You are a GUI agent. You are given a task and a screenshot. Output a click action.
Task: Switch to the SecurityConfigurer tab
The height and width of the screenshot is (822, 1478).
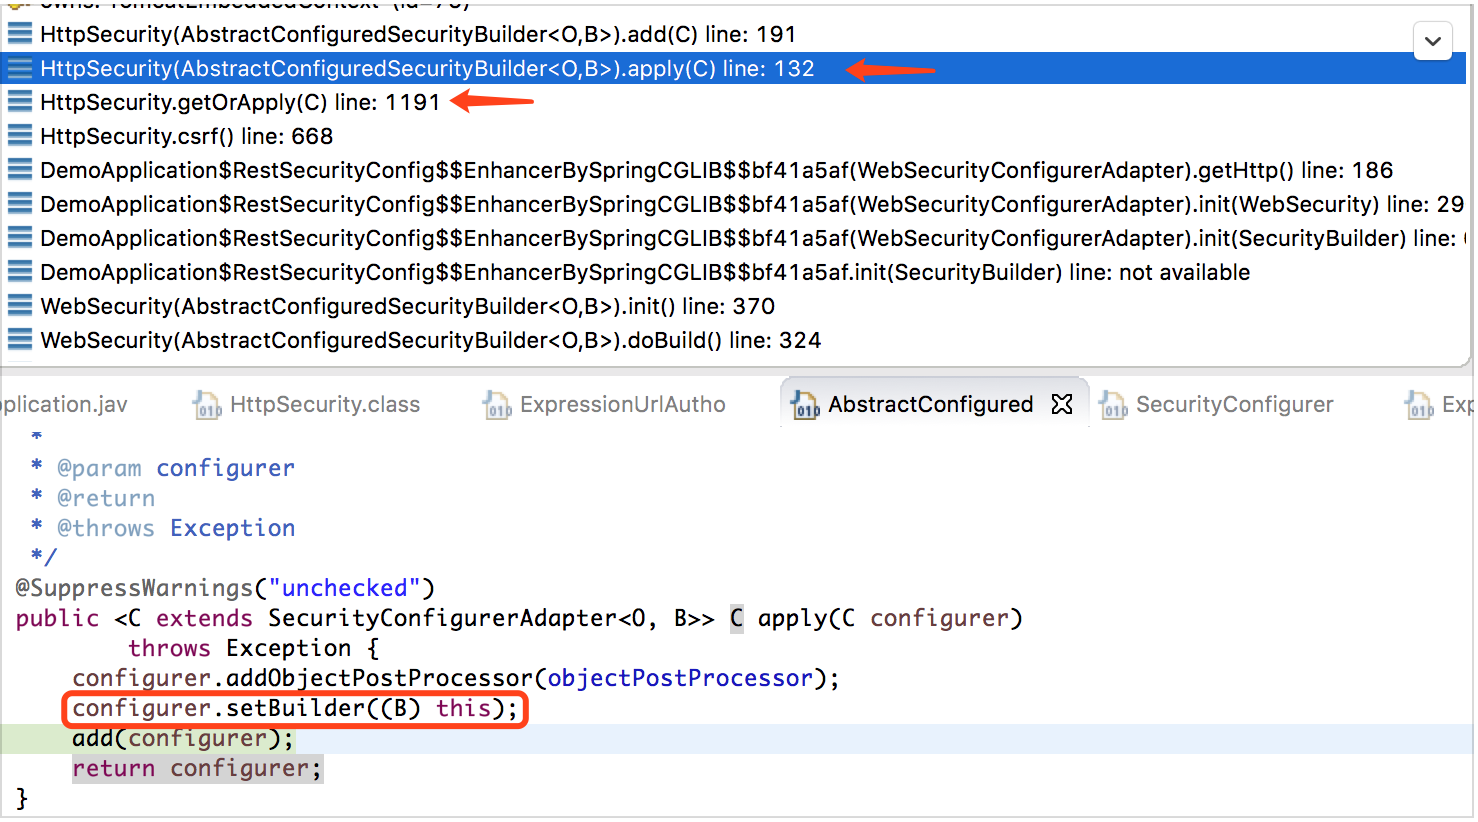1234,405
